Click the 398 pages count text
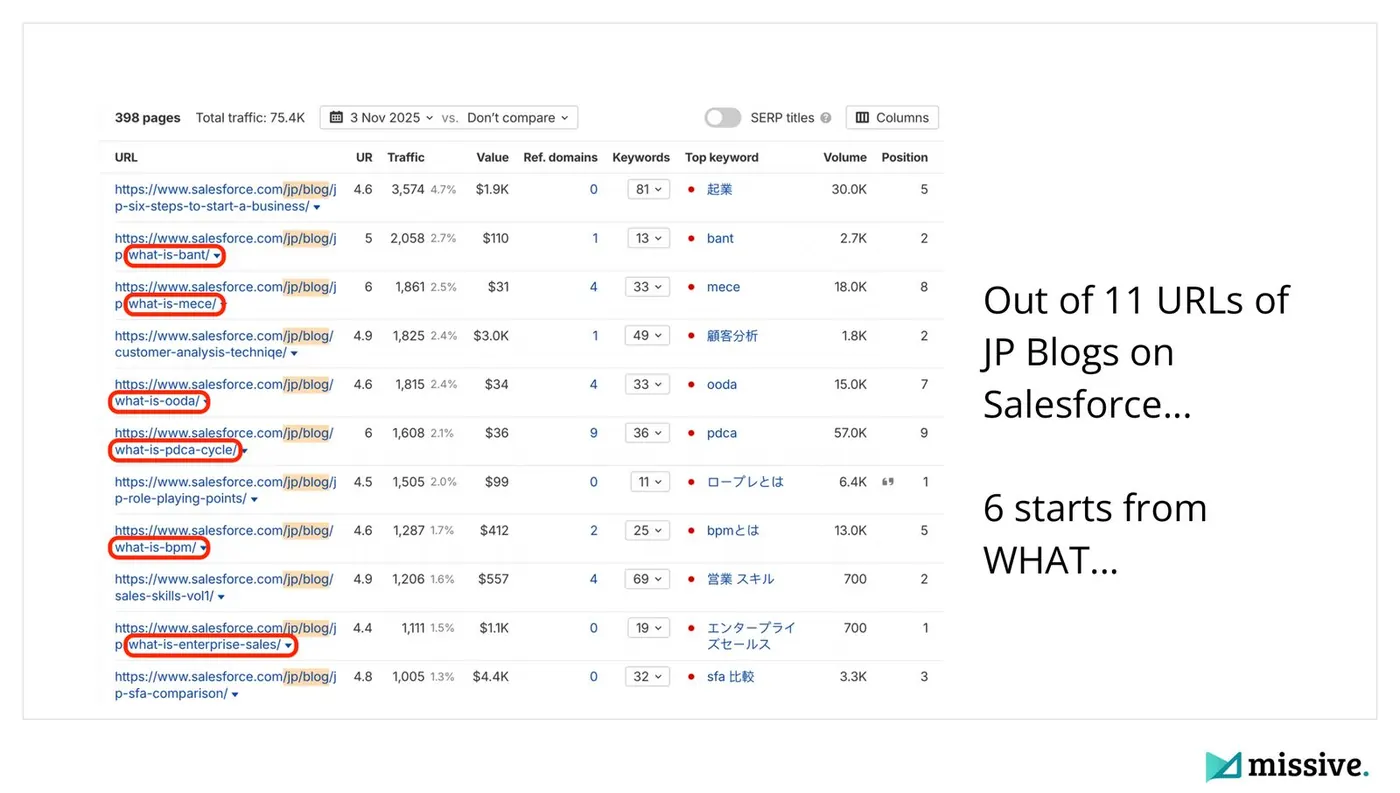 click(147, 117)
